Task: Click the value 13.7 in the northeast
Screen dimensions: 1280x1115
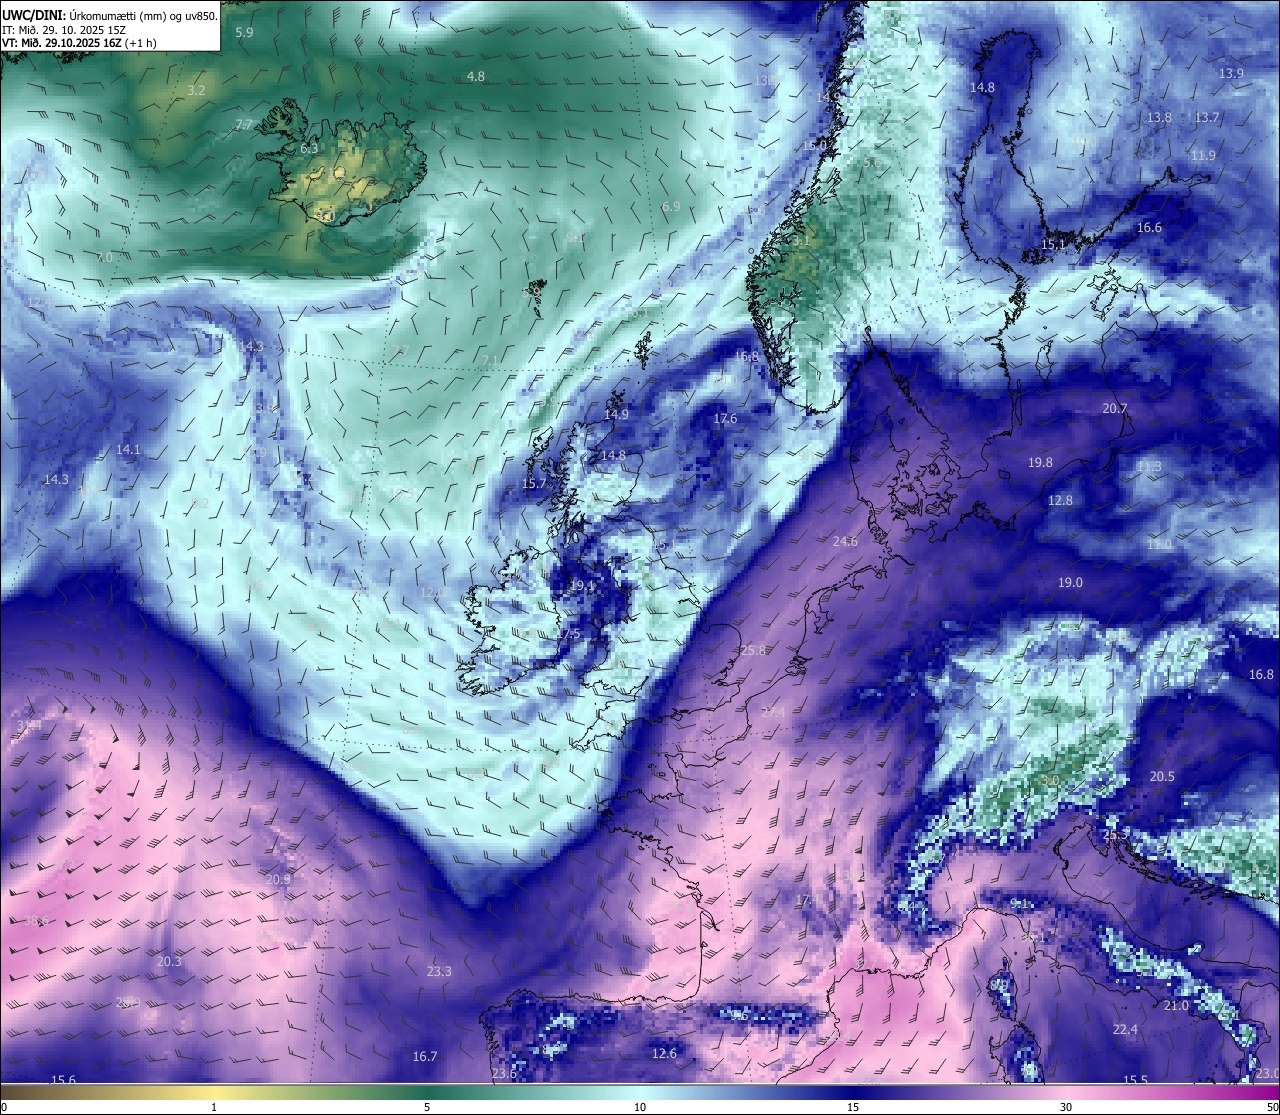Action: click(x=1207, y=118)
